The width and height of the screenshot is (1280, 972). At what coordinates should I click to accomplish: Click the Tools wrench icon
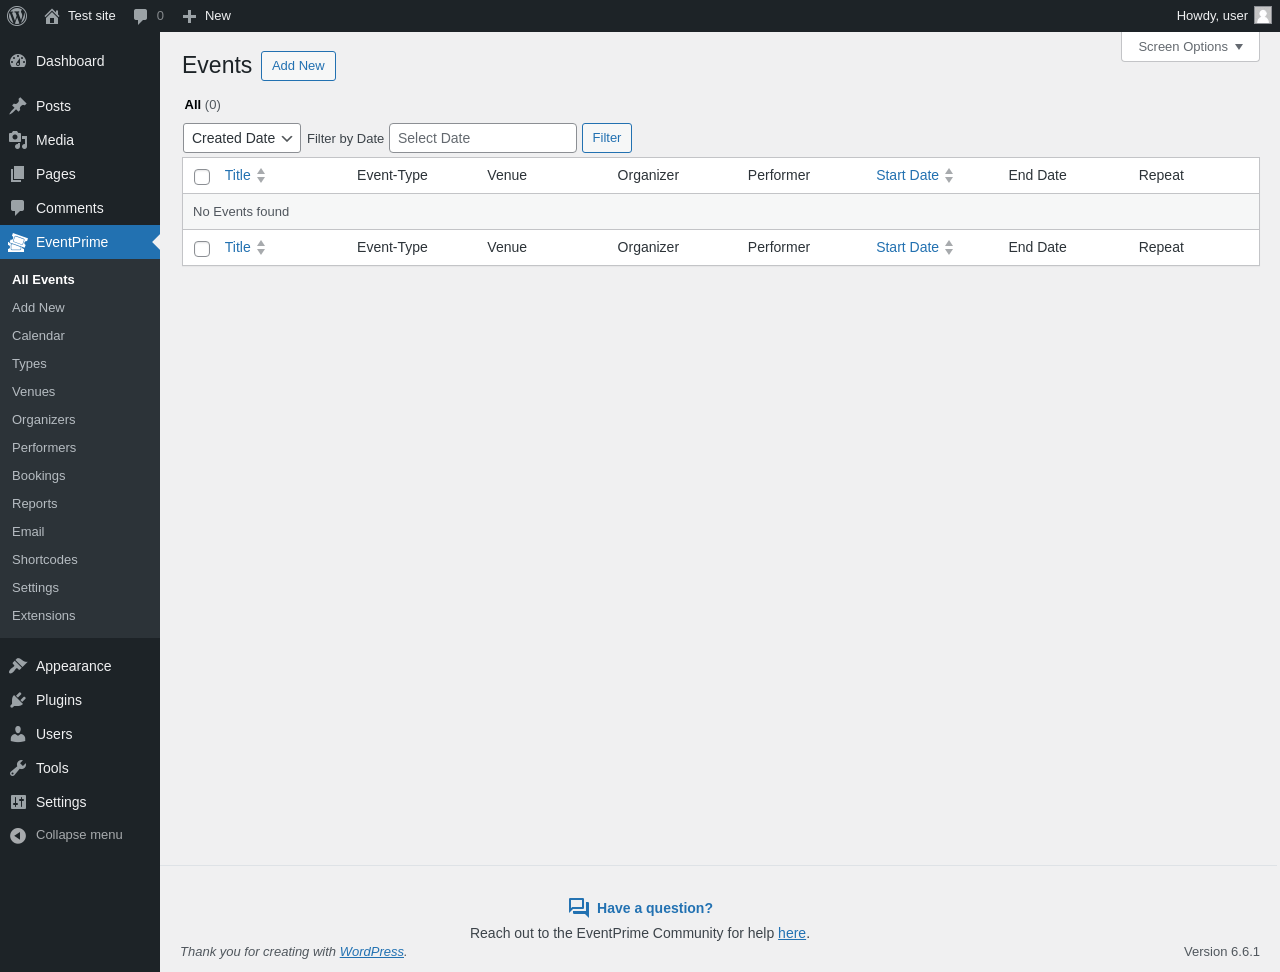(x=18, y=768)
